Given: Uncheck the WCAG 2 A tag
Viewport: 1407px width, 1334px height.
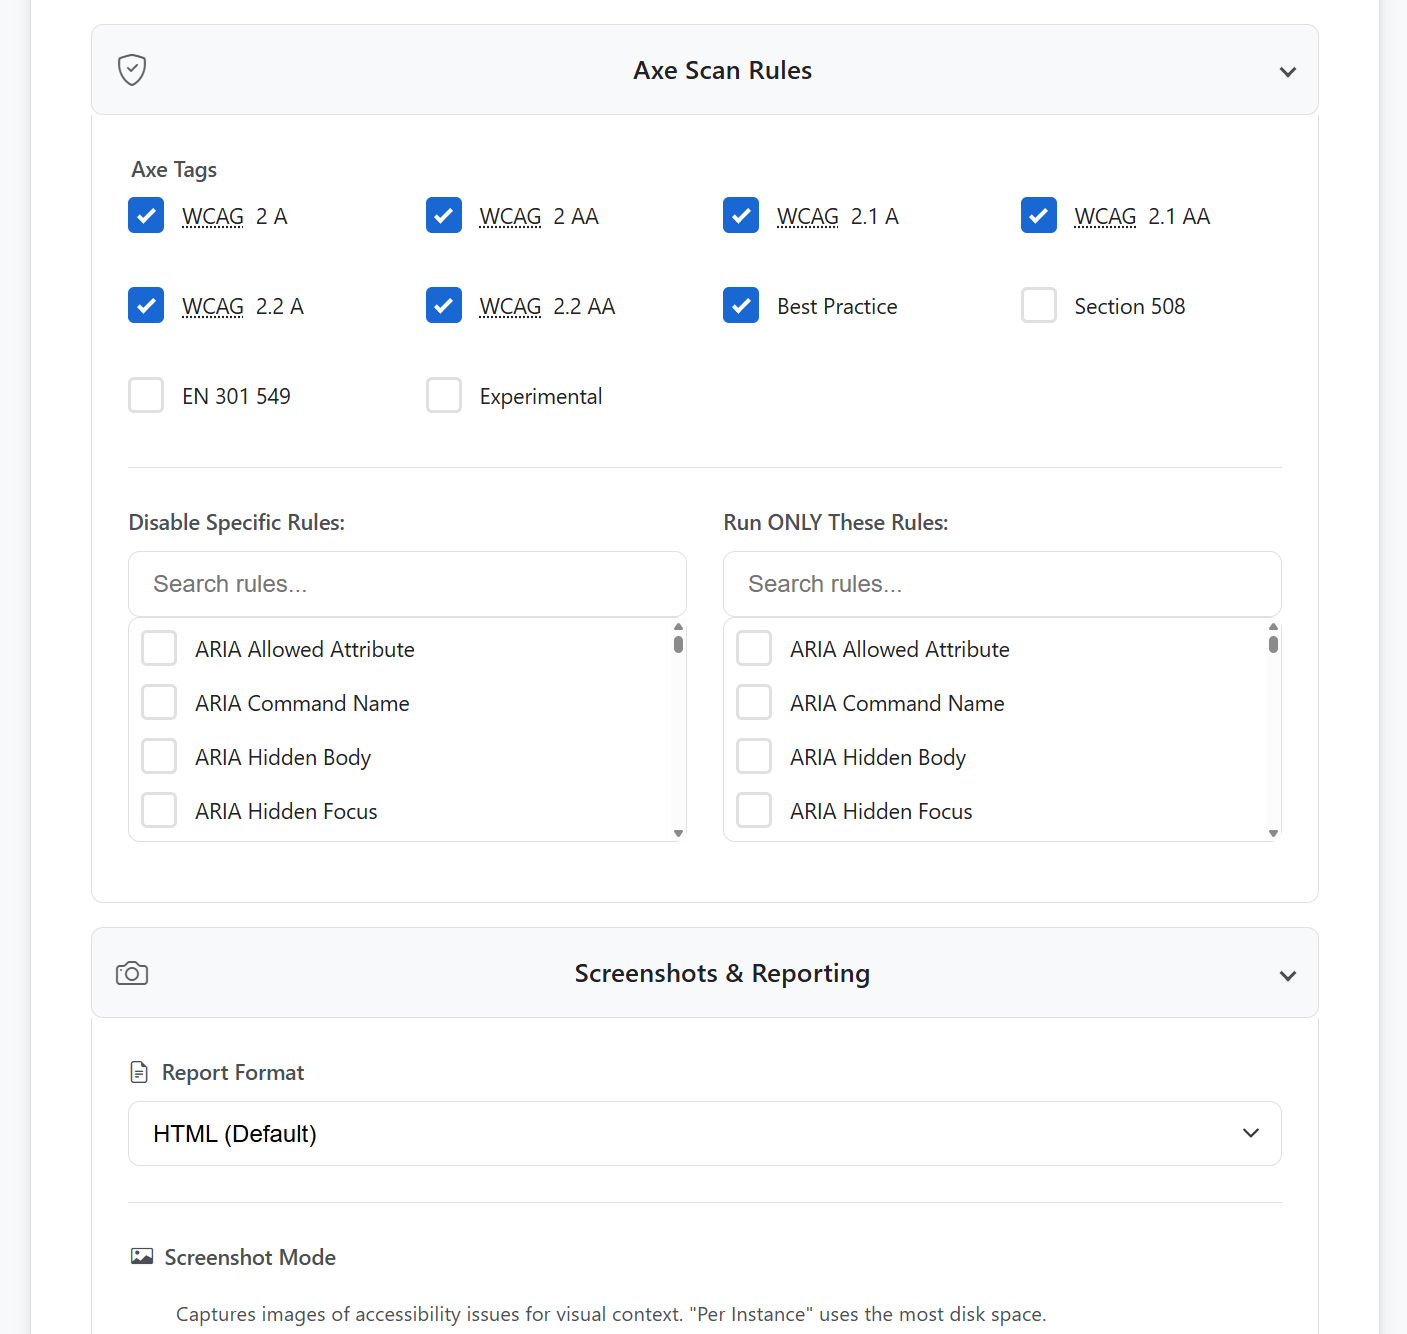Looking at the screenshot, I should [146, 216].
